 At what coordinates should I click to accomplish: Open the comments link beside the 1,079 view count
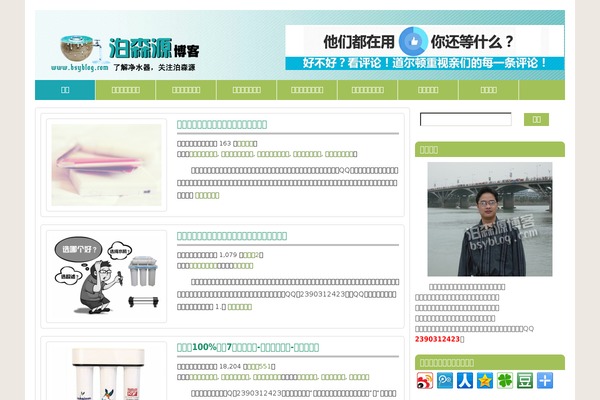point(251,255)
